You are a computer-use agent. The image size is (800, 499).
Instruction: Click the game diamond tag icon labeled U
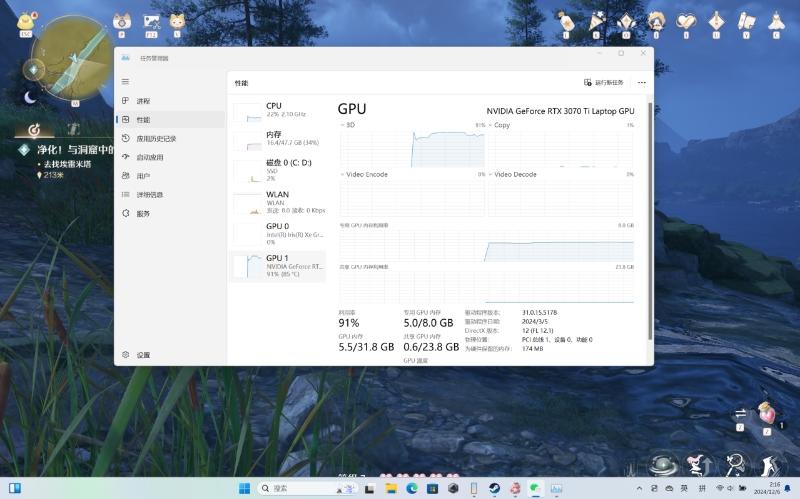click(x=716, y=21)
